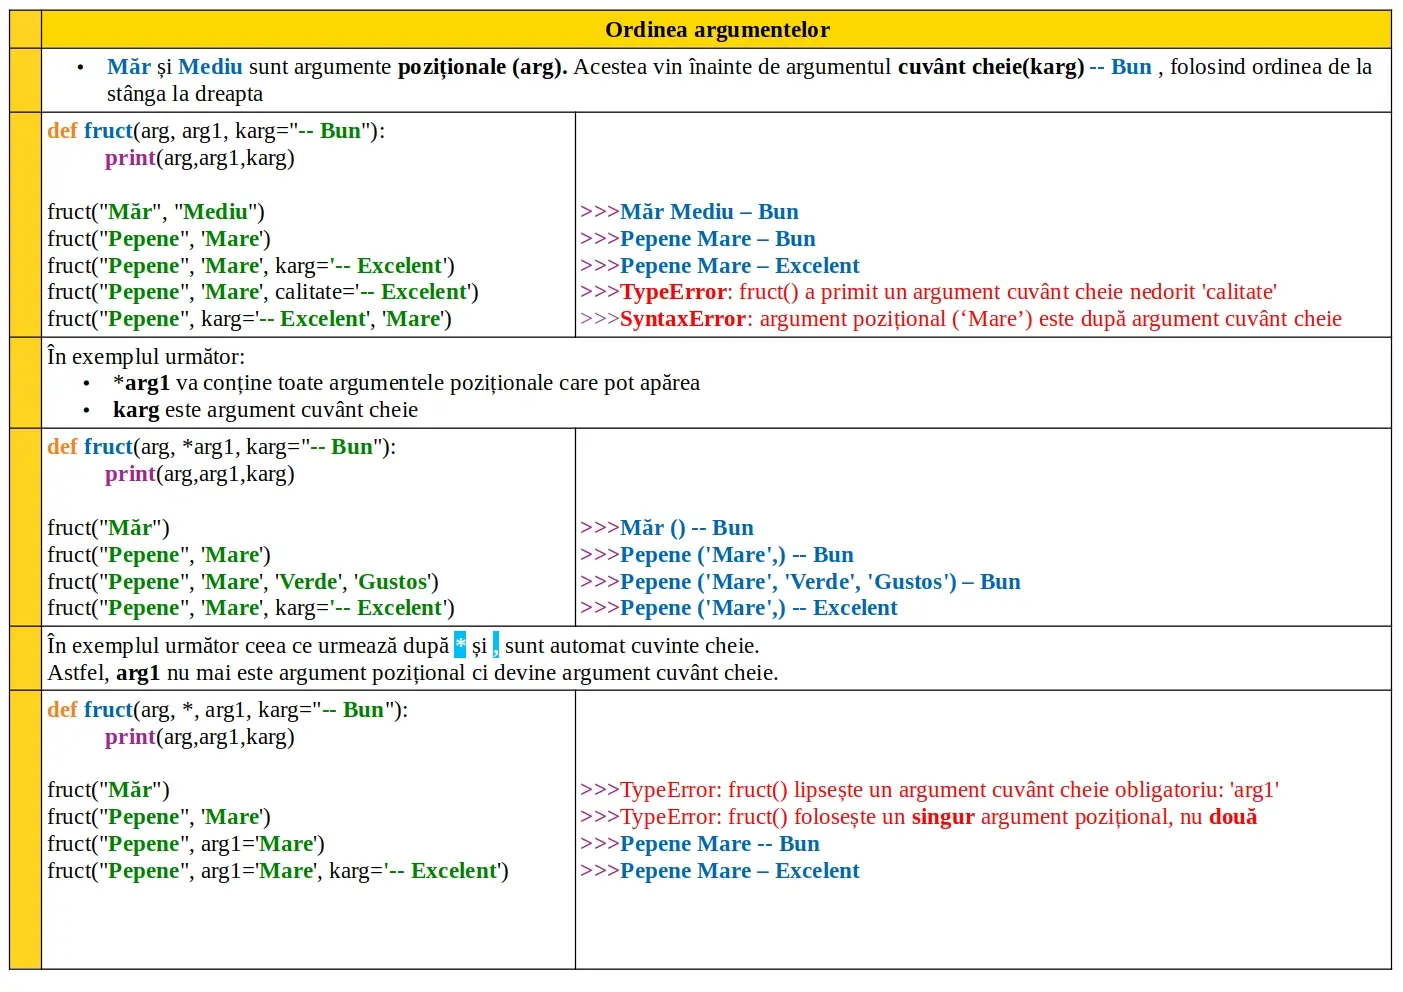Click the output with 'Mare', 'Verde', 'Gustos' tuple

[x=800, y=582]
